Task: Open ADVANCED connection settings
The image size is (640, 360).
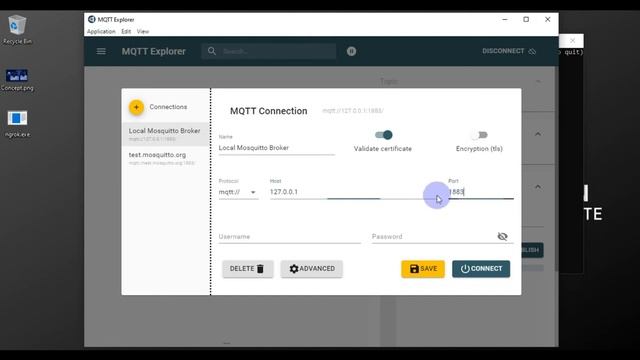Action: 311,269
